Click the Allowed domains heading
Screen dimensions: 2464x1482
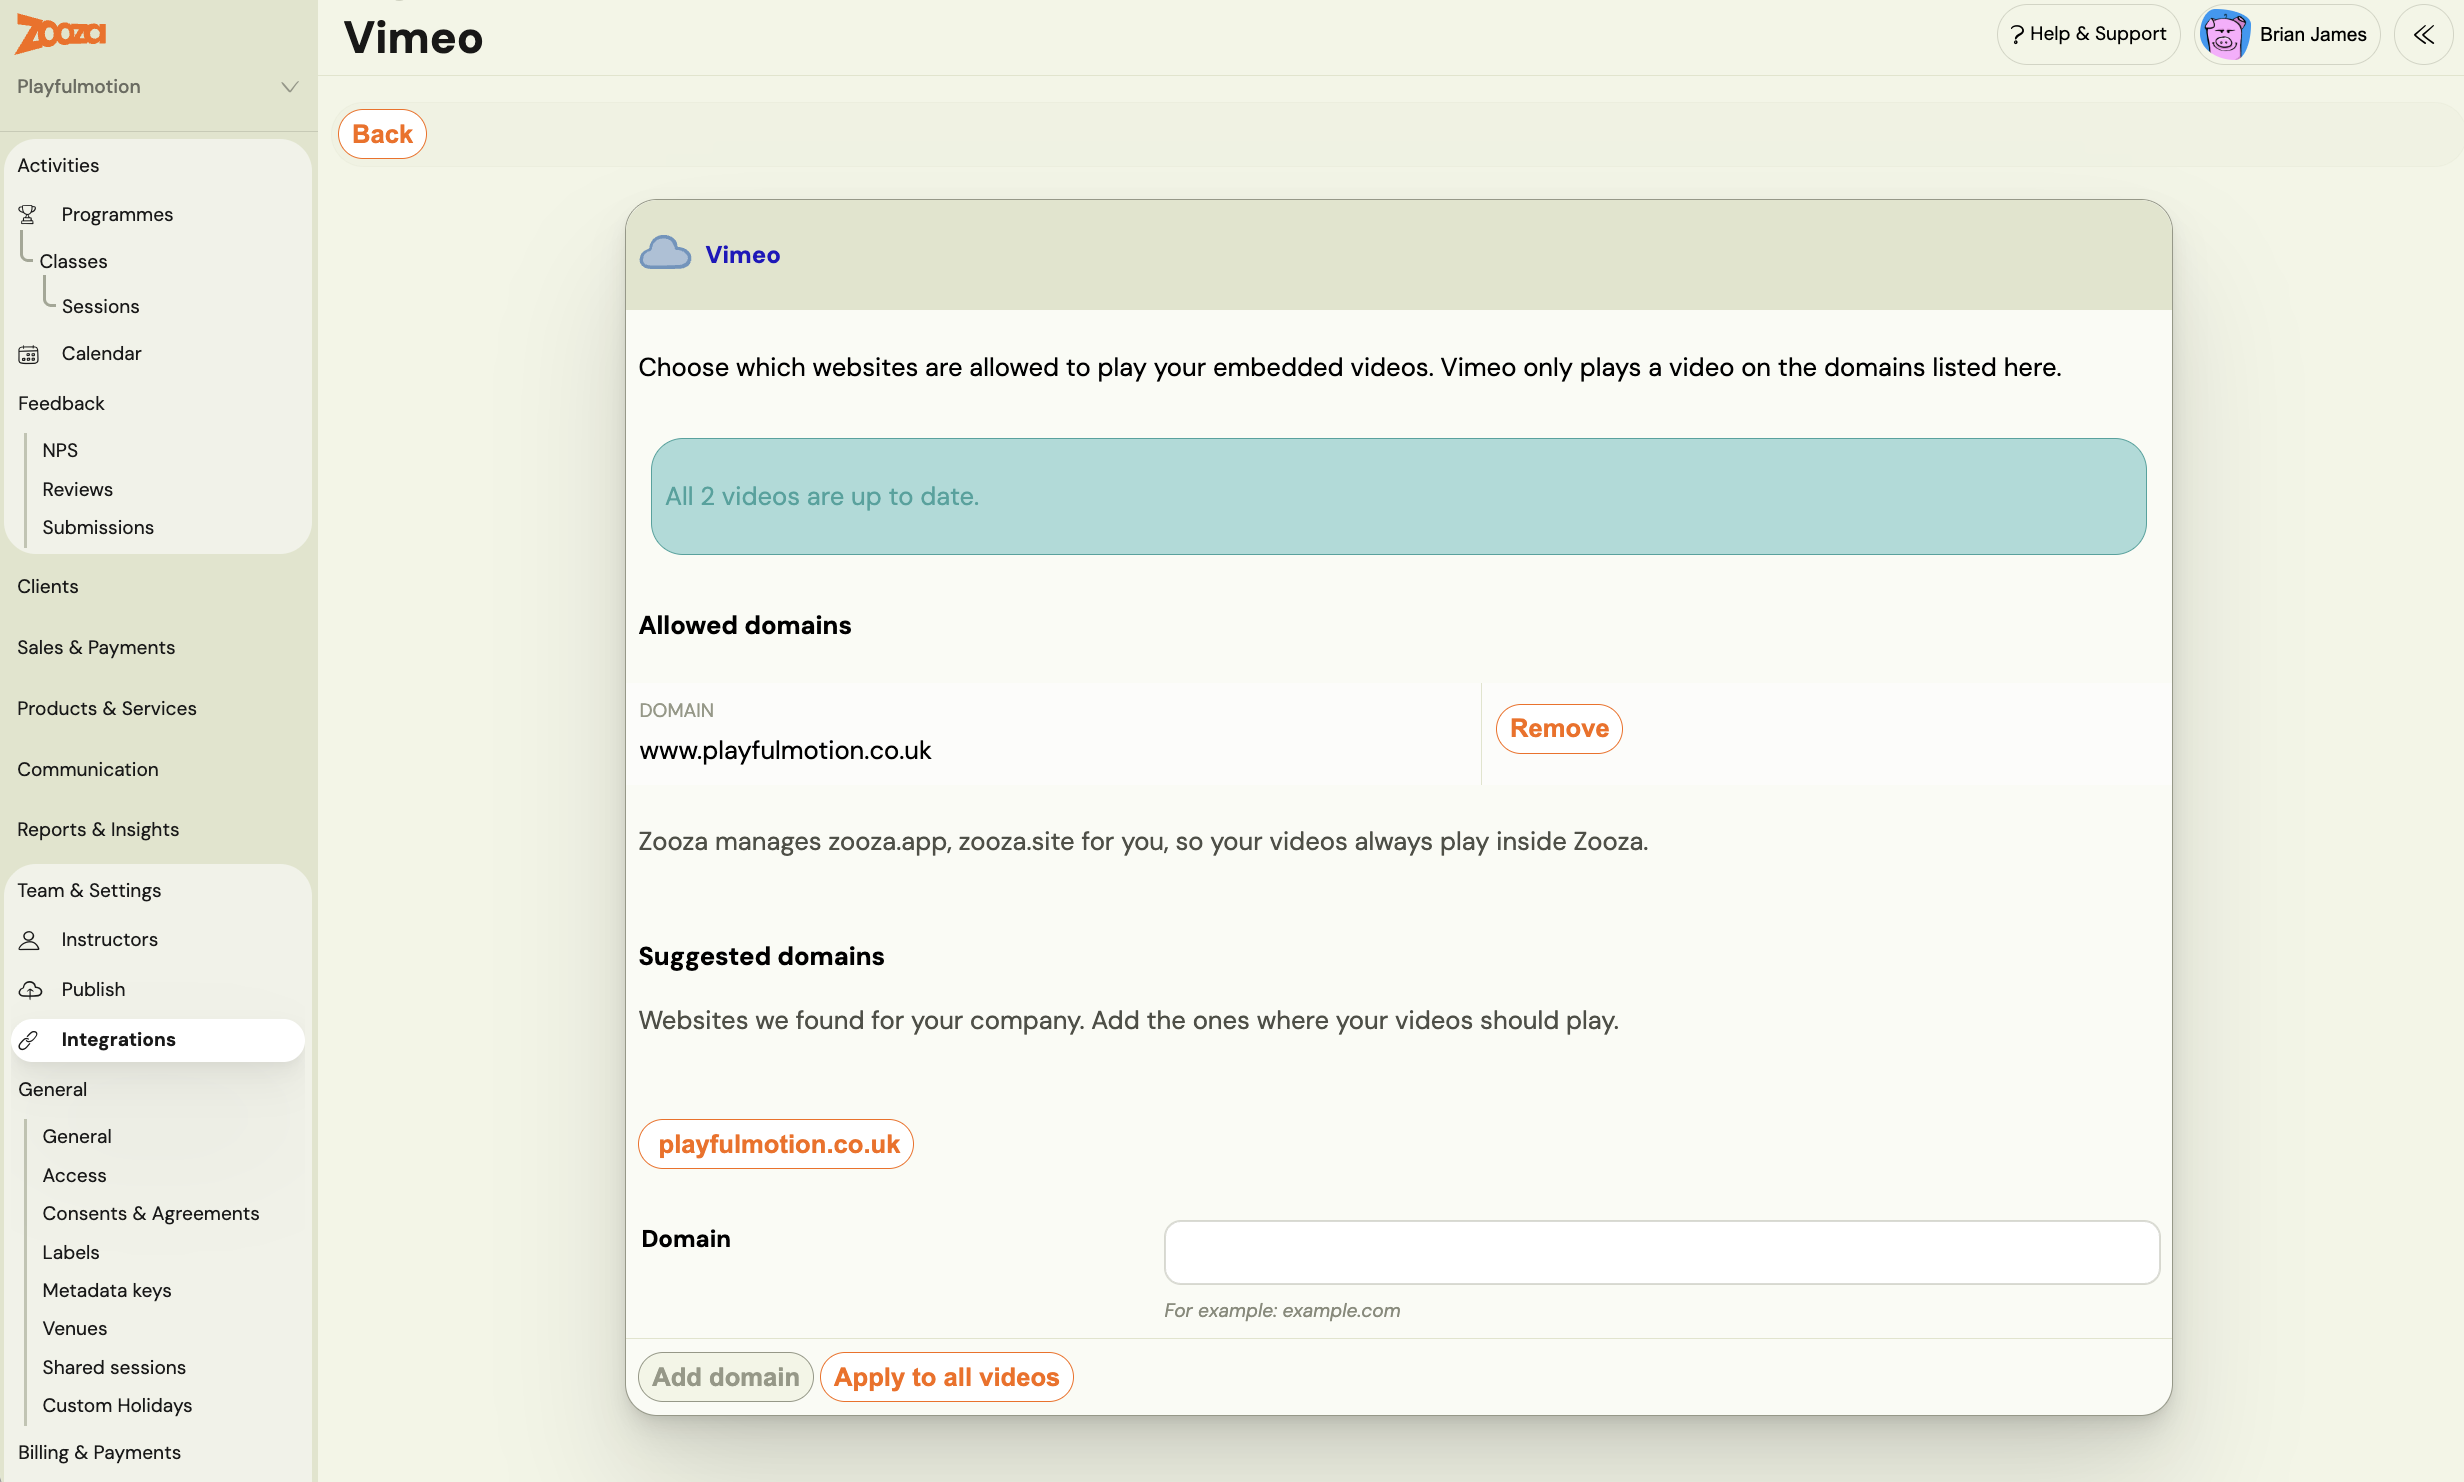745,625
